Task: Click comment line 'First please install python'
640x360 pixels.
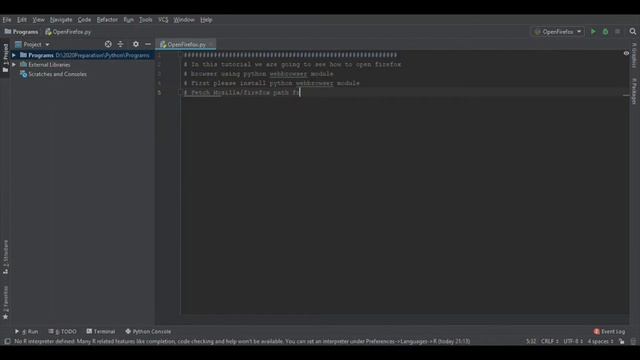Action: [271, 83]
